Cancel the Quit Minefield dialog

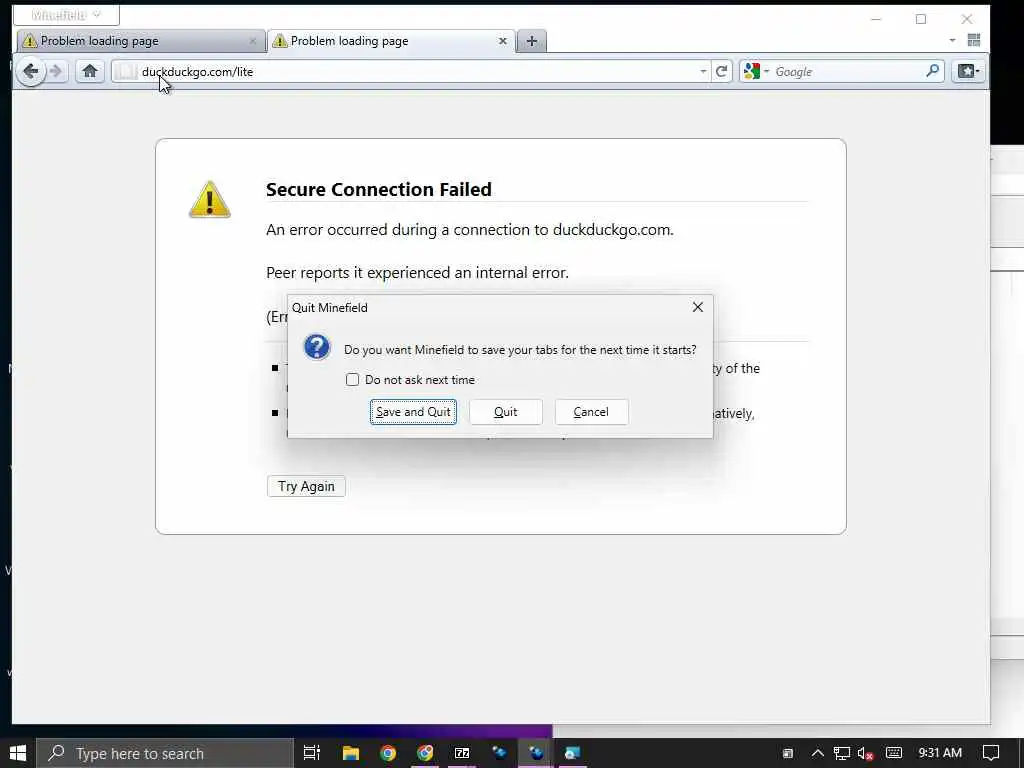click(x=591, y=412)
